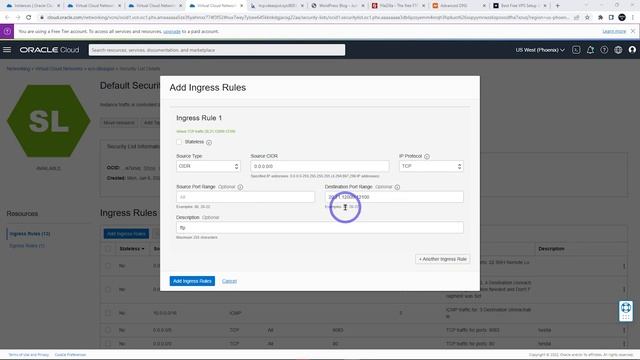This screenshot has width=640, height=360.
Task: Sort by the Stateless column header
Action: 131,249
